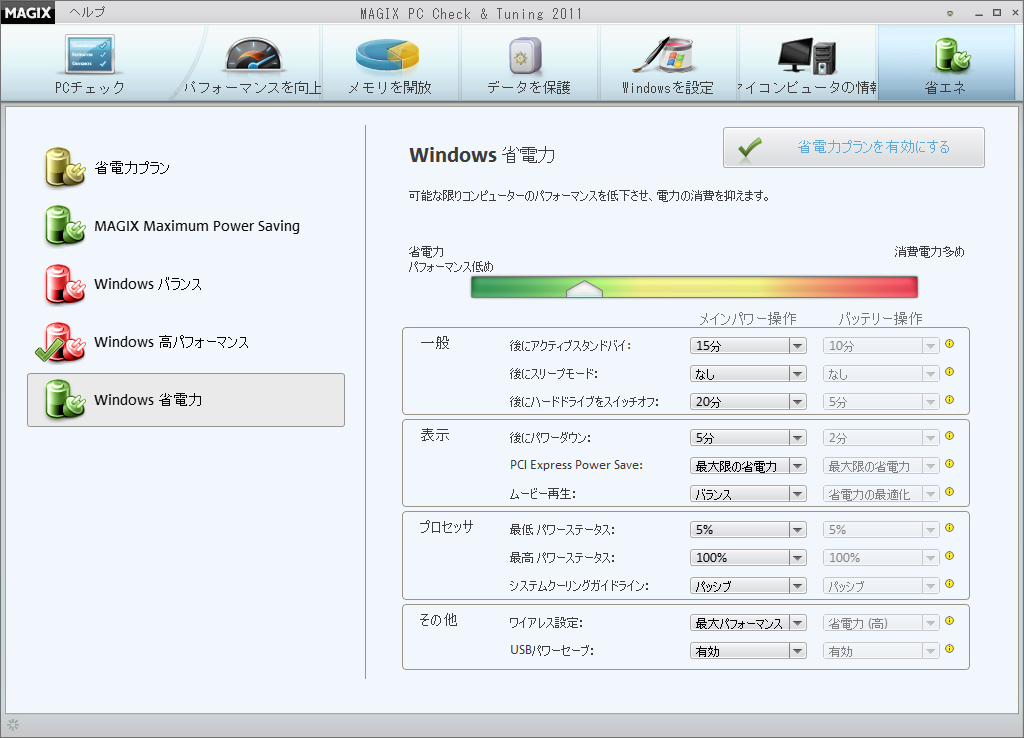Open the computer information monitor icon
1024x738 pixels.
point(807,56)
